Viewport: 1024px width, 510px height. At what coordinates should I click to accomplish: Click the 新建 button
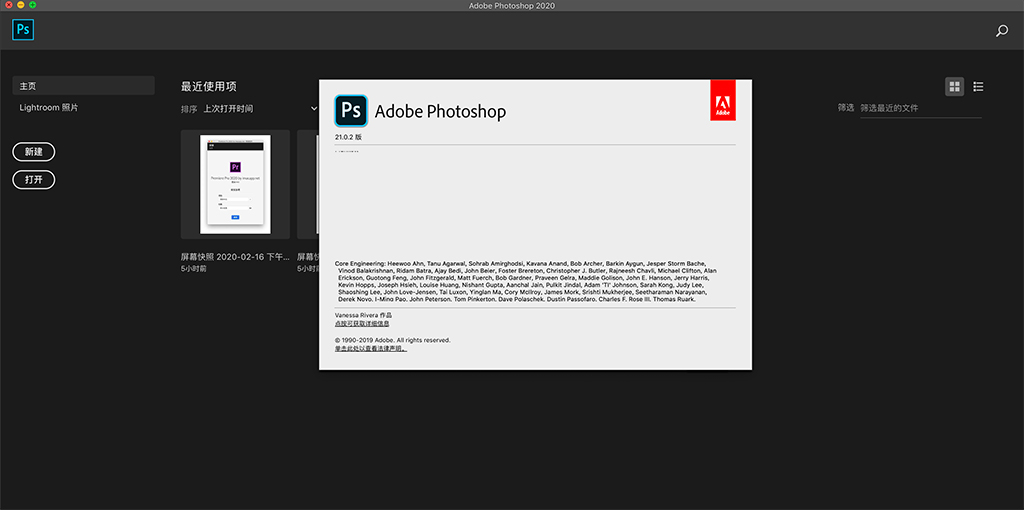coord(34,151)
